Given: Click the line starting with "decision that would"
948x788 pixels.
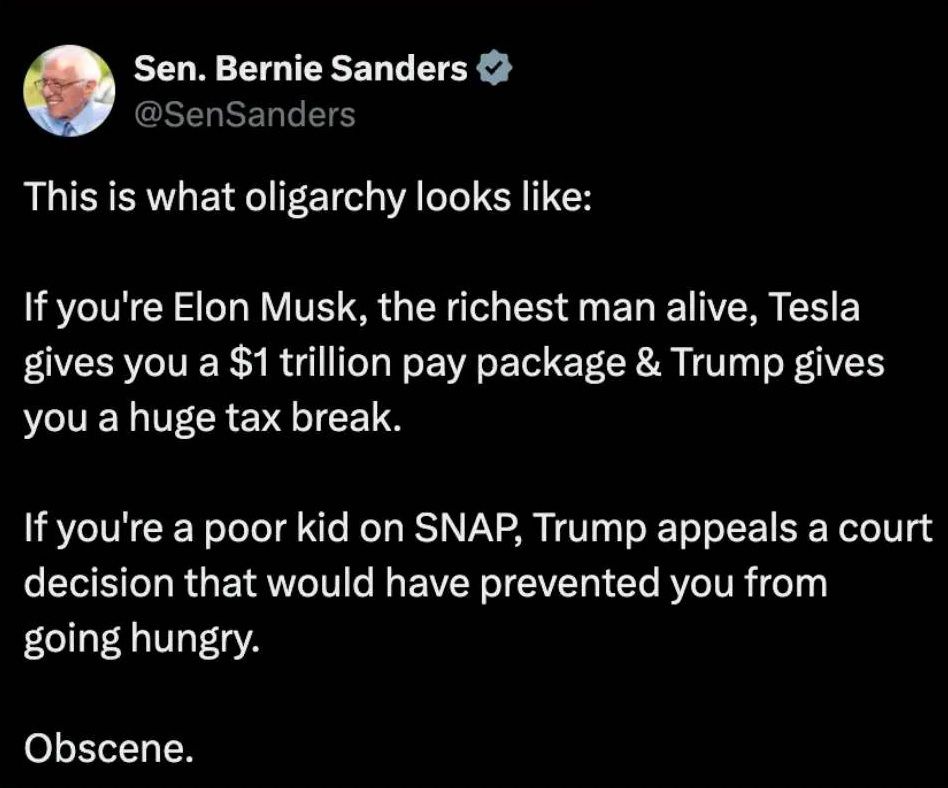Looking at the screenshot, I should tap(426, 584).
